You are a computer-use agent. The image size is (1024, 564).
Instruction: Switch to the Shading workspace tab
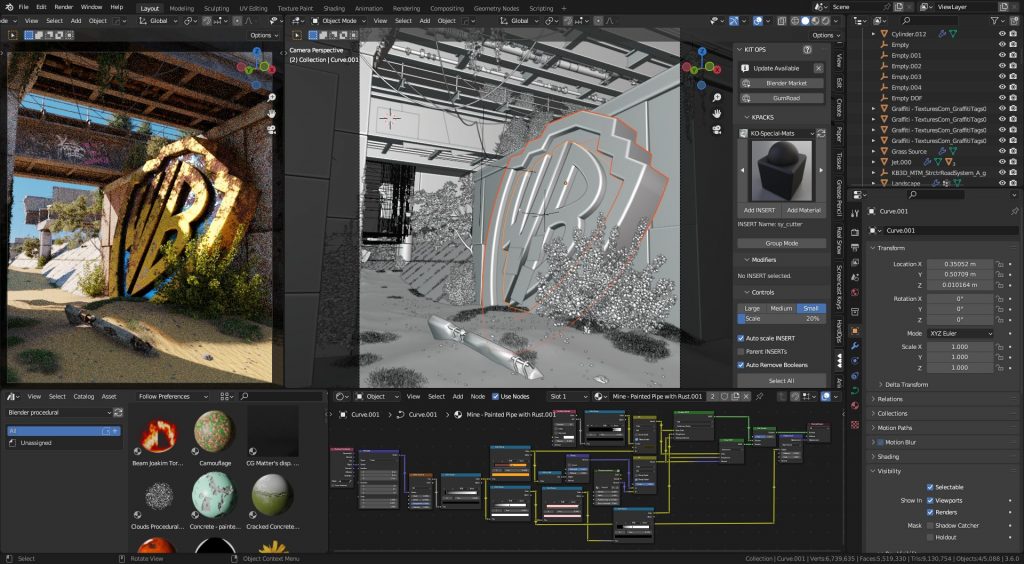334,8
